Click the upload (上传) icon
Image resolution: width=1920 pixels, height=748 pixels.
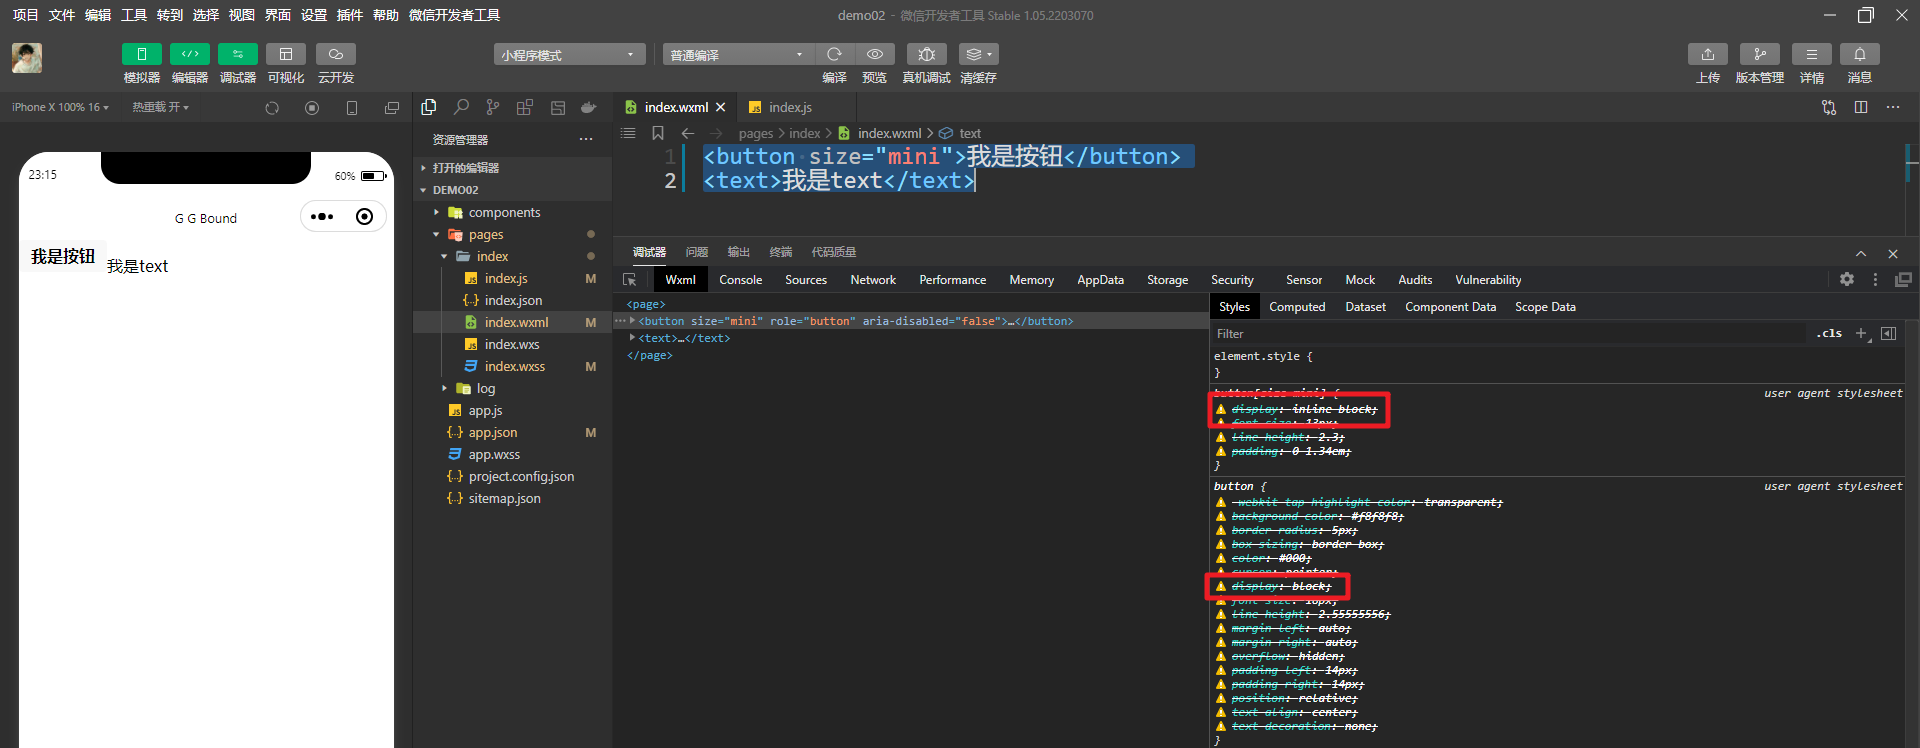1707,54
